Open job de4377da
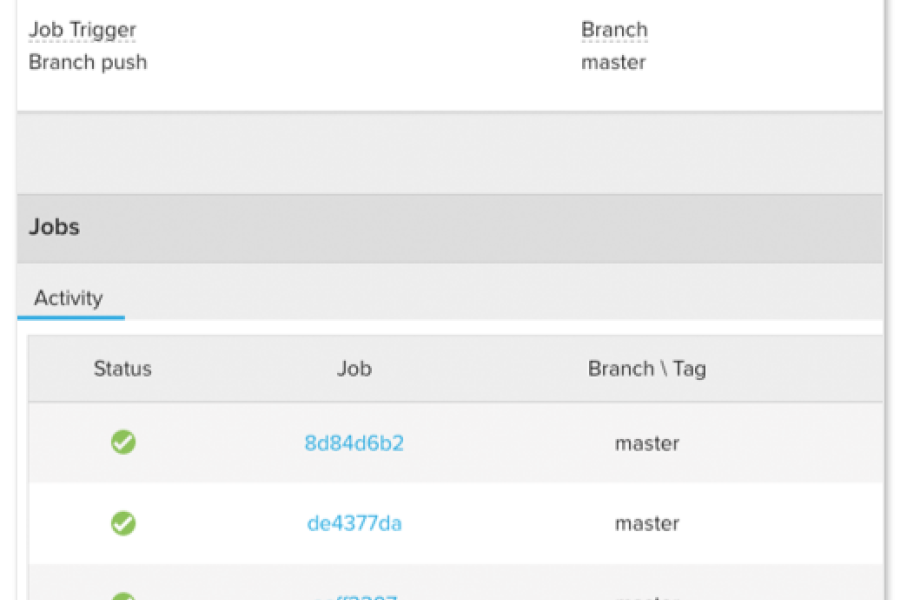This screenshot has width=900, height=600. (354, 523)
